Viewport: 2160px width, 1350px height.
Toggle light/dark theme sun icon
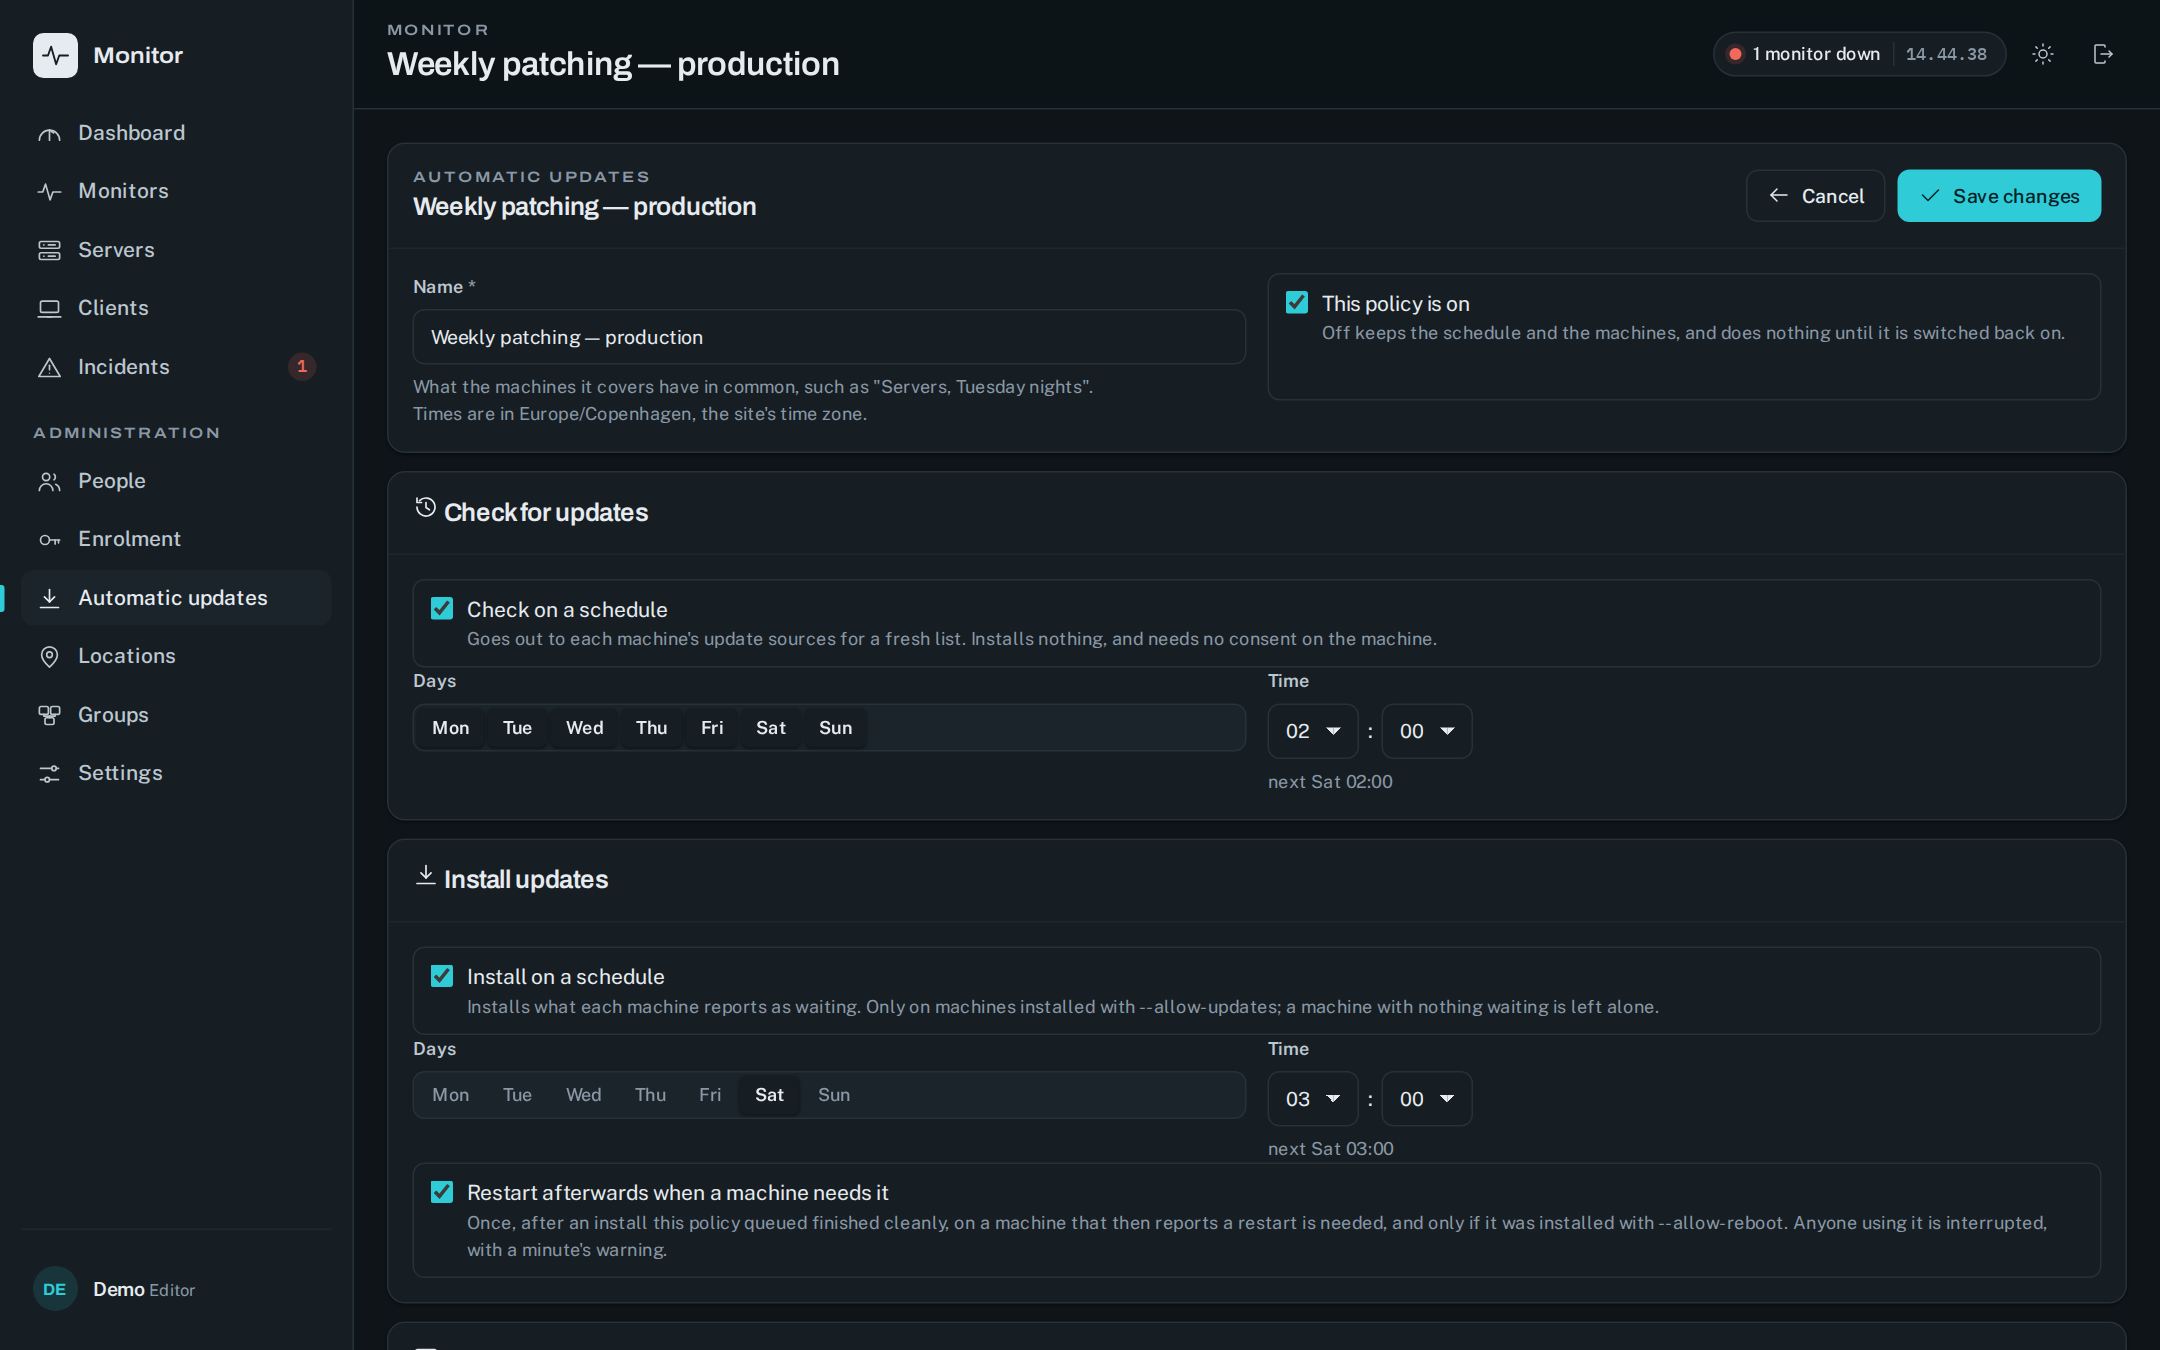coord(2043,54)
